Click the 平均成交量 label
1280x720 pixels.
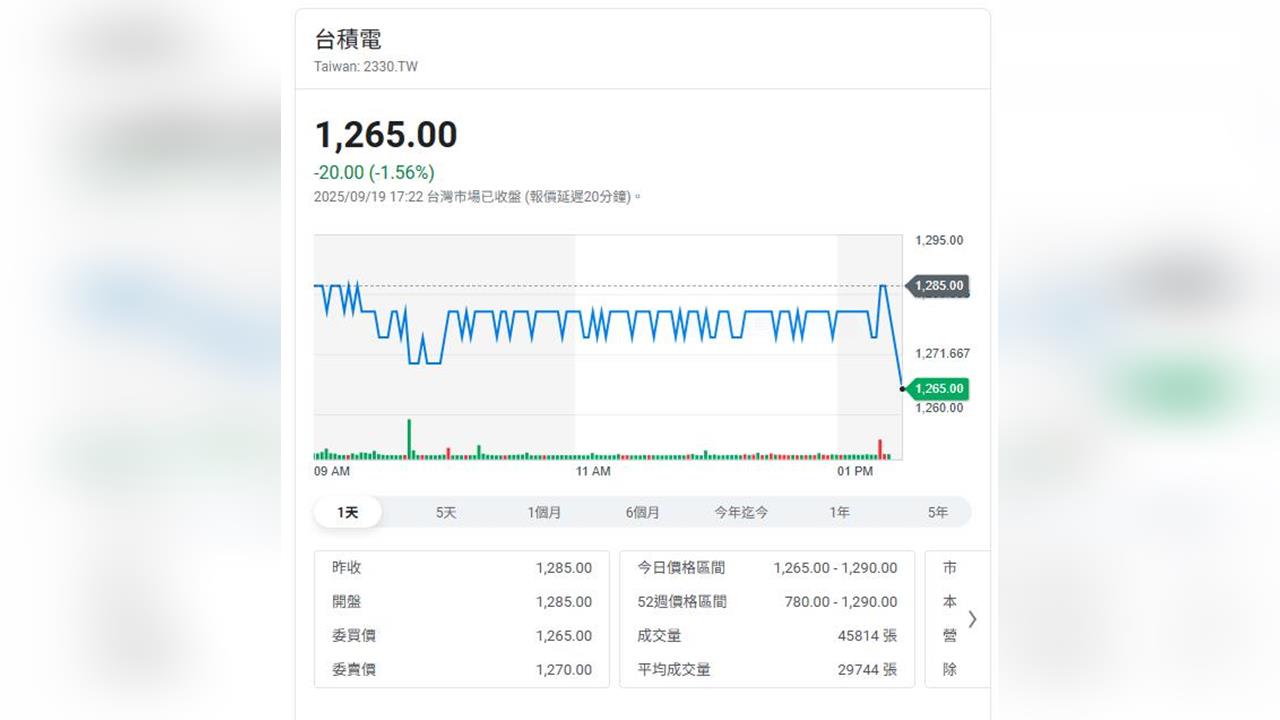click(674, 670)
